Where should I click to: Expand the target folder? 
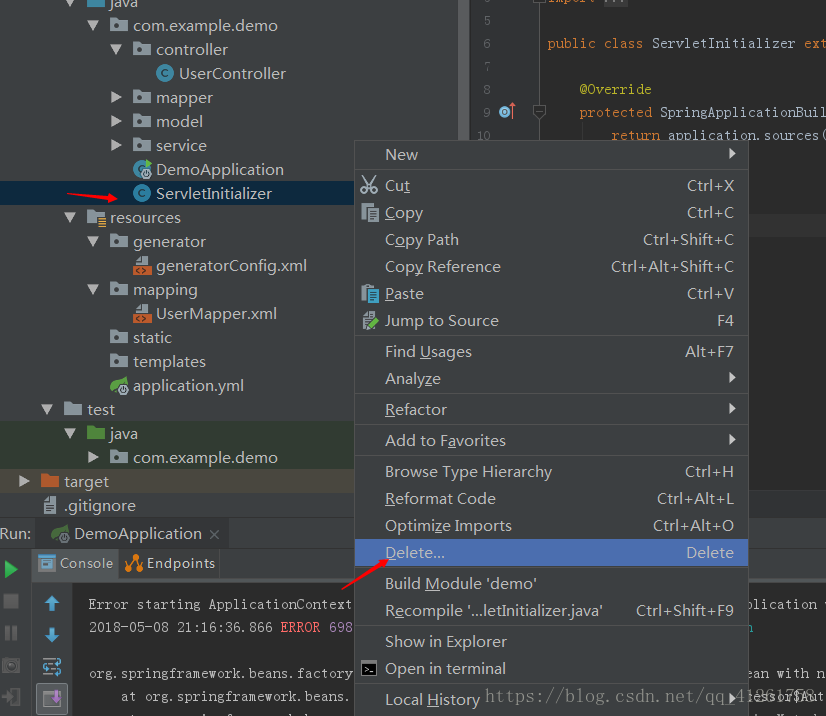24,480
